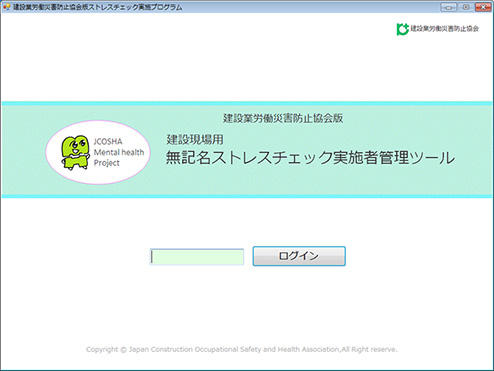Click the 建設業労働災害防止協会 logo at top right
494x371 pixels.
click(x=438, y=29)
